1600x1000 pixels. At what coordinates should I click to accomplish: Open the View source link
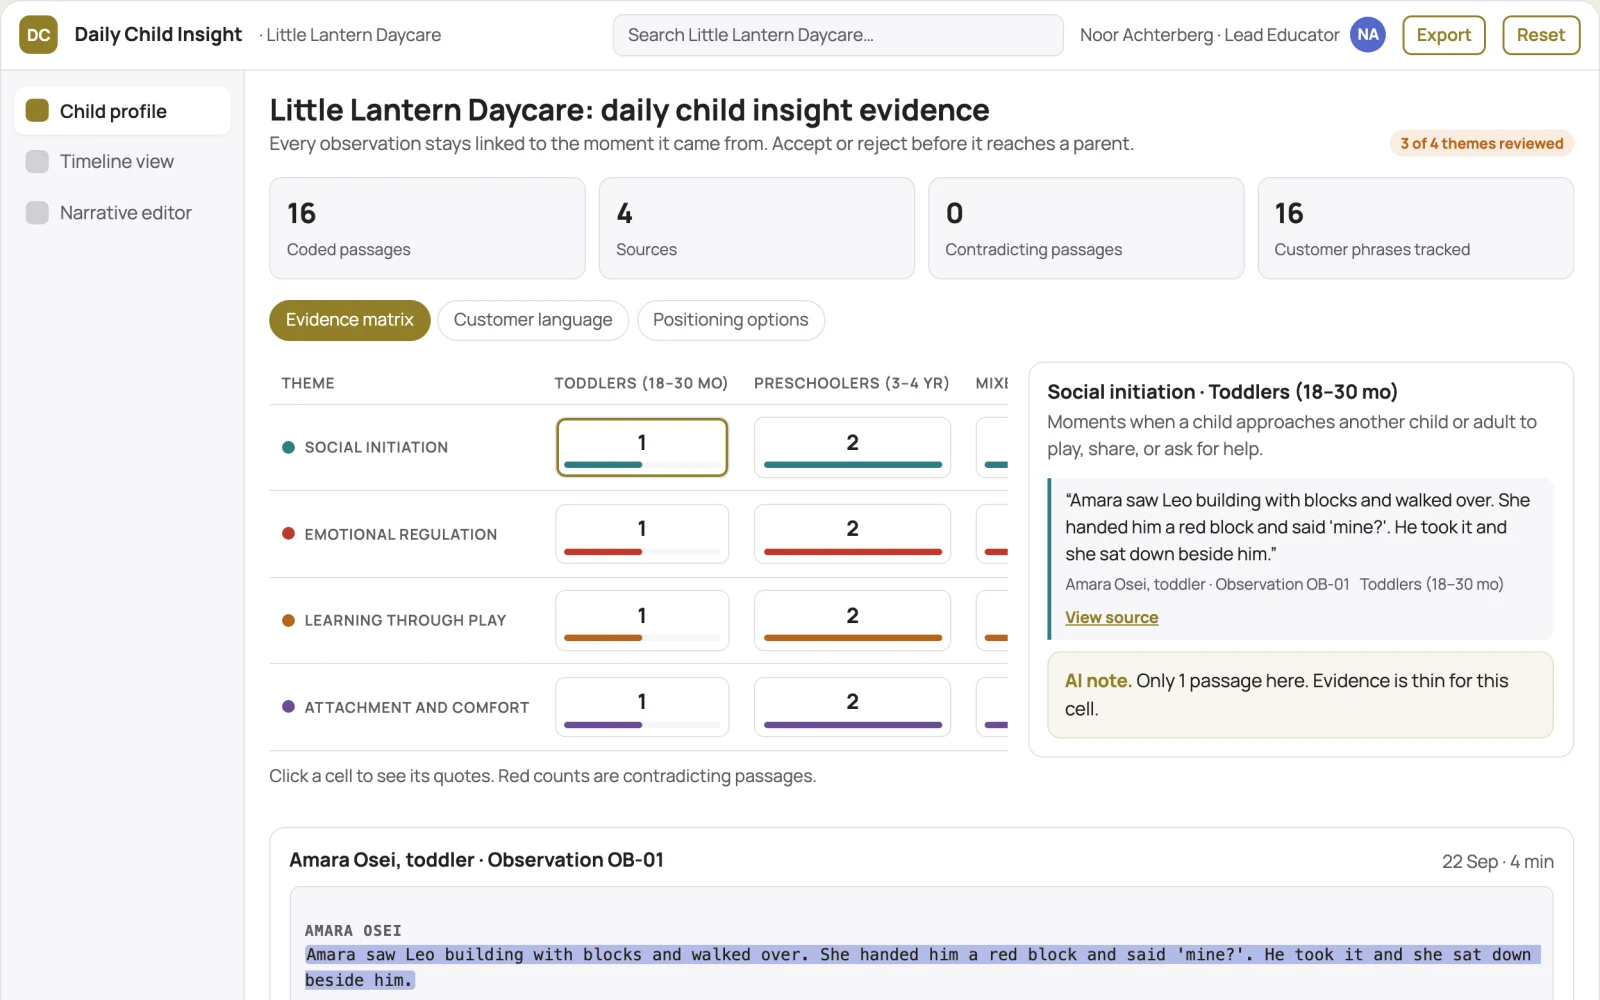pyautogui.click(x=1111, y=618)
